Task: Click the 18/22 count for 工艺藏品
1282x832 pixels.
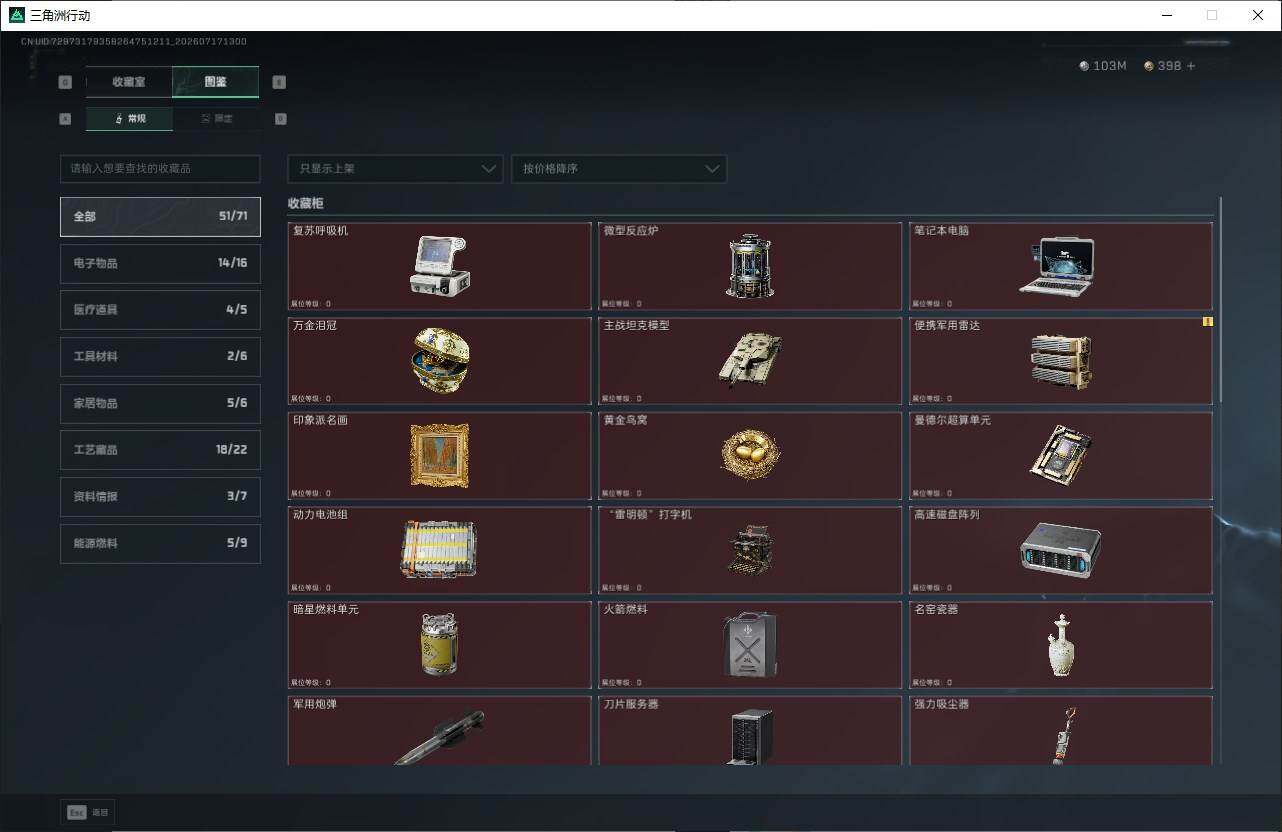Action: click(231, 450)
